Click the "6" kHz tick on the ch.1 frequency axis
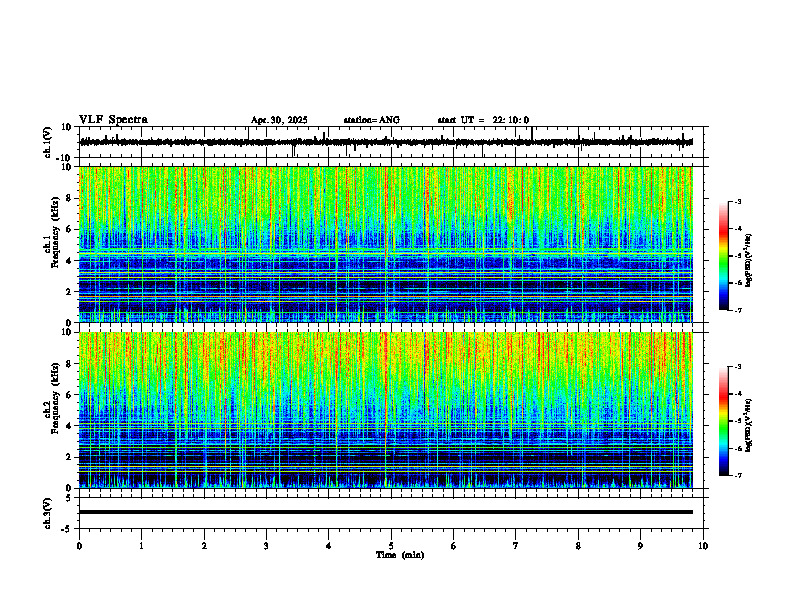Screen dimensions: 792x612 (x=69, y=230)
